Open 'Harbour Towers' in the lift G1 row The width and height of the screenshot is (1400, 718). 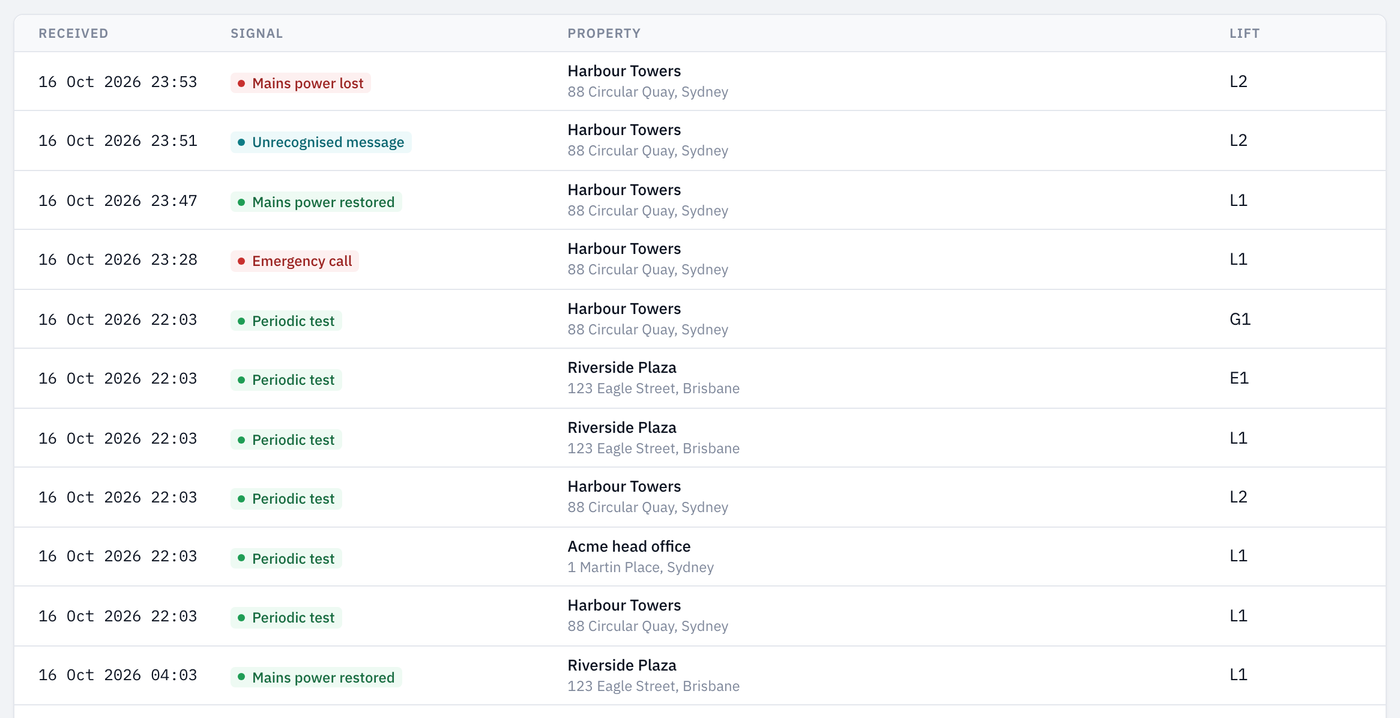pos(624,309)
